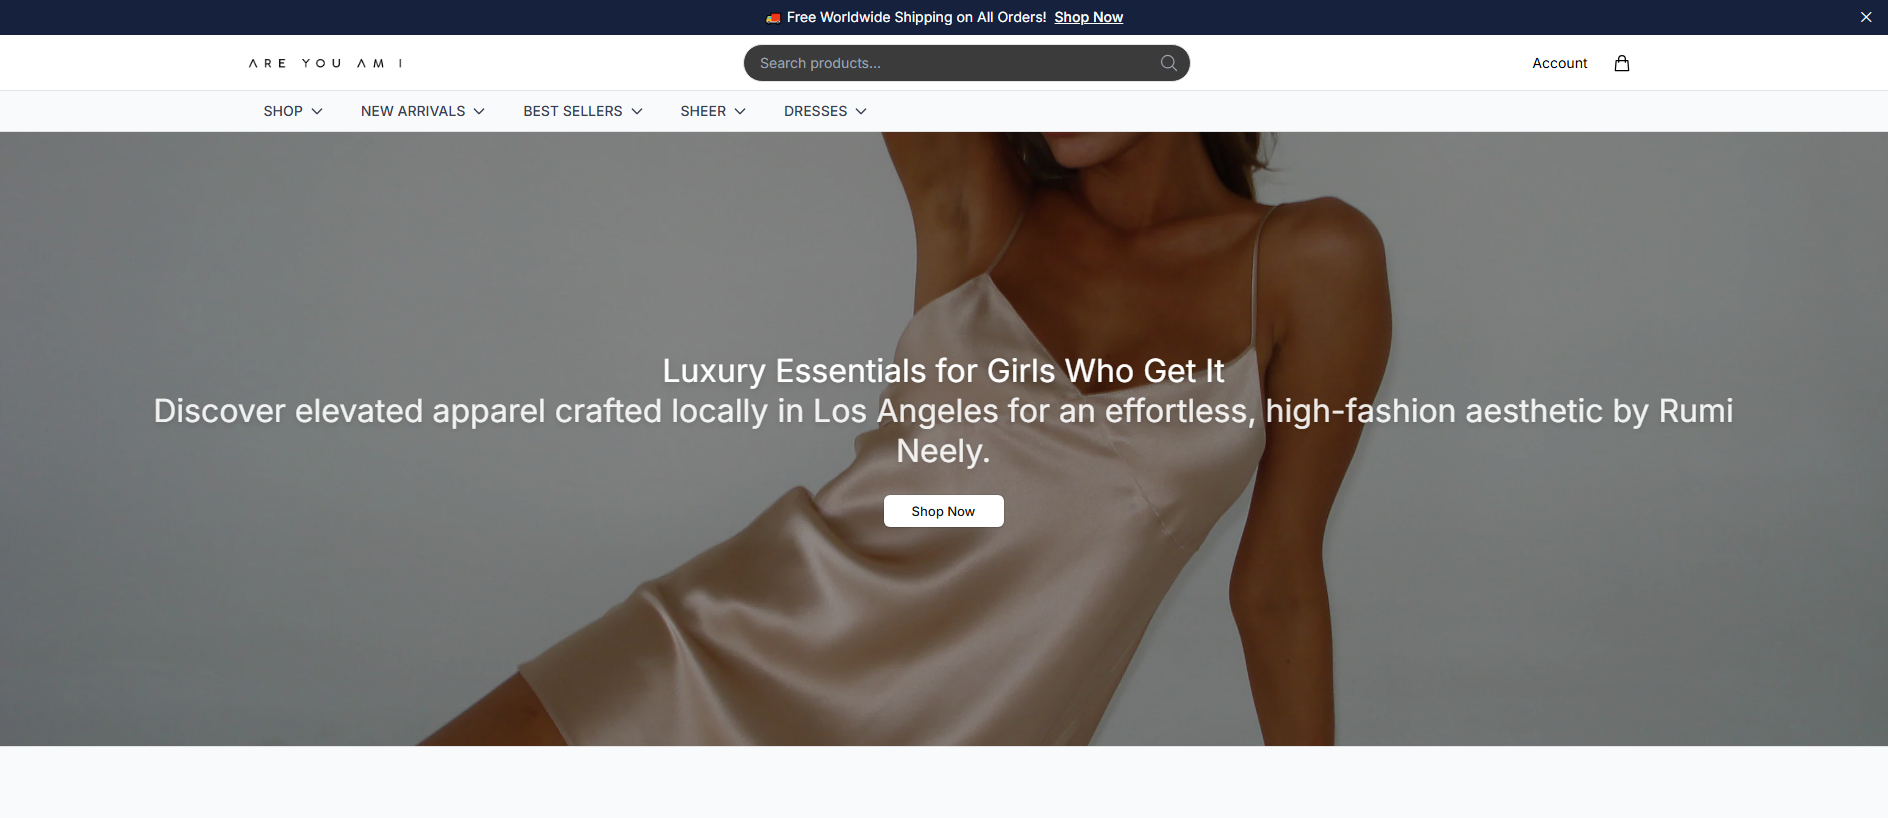
Task: Follow the Shop Now link in announcement bar
Action: (x=1088, y=17)
